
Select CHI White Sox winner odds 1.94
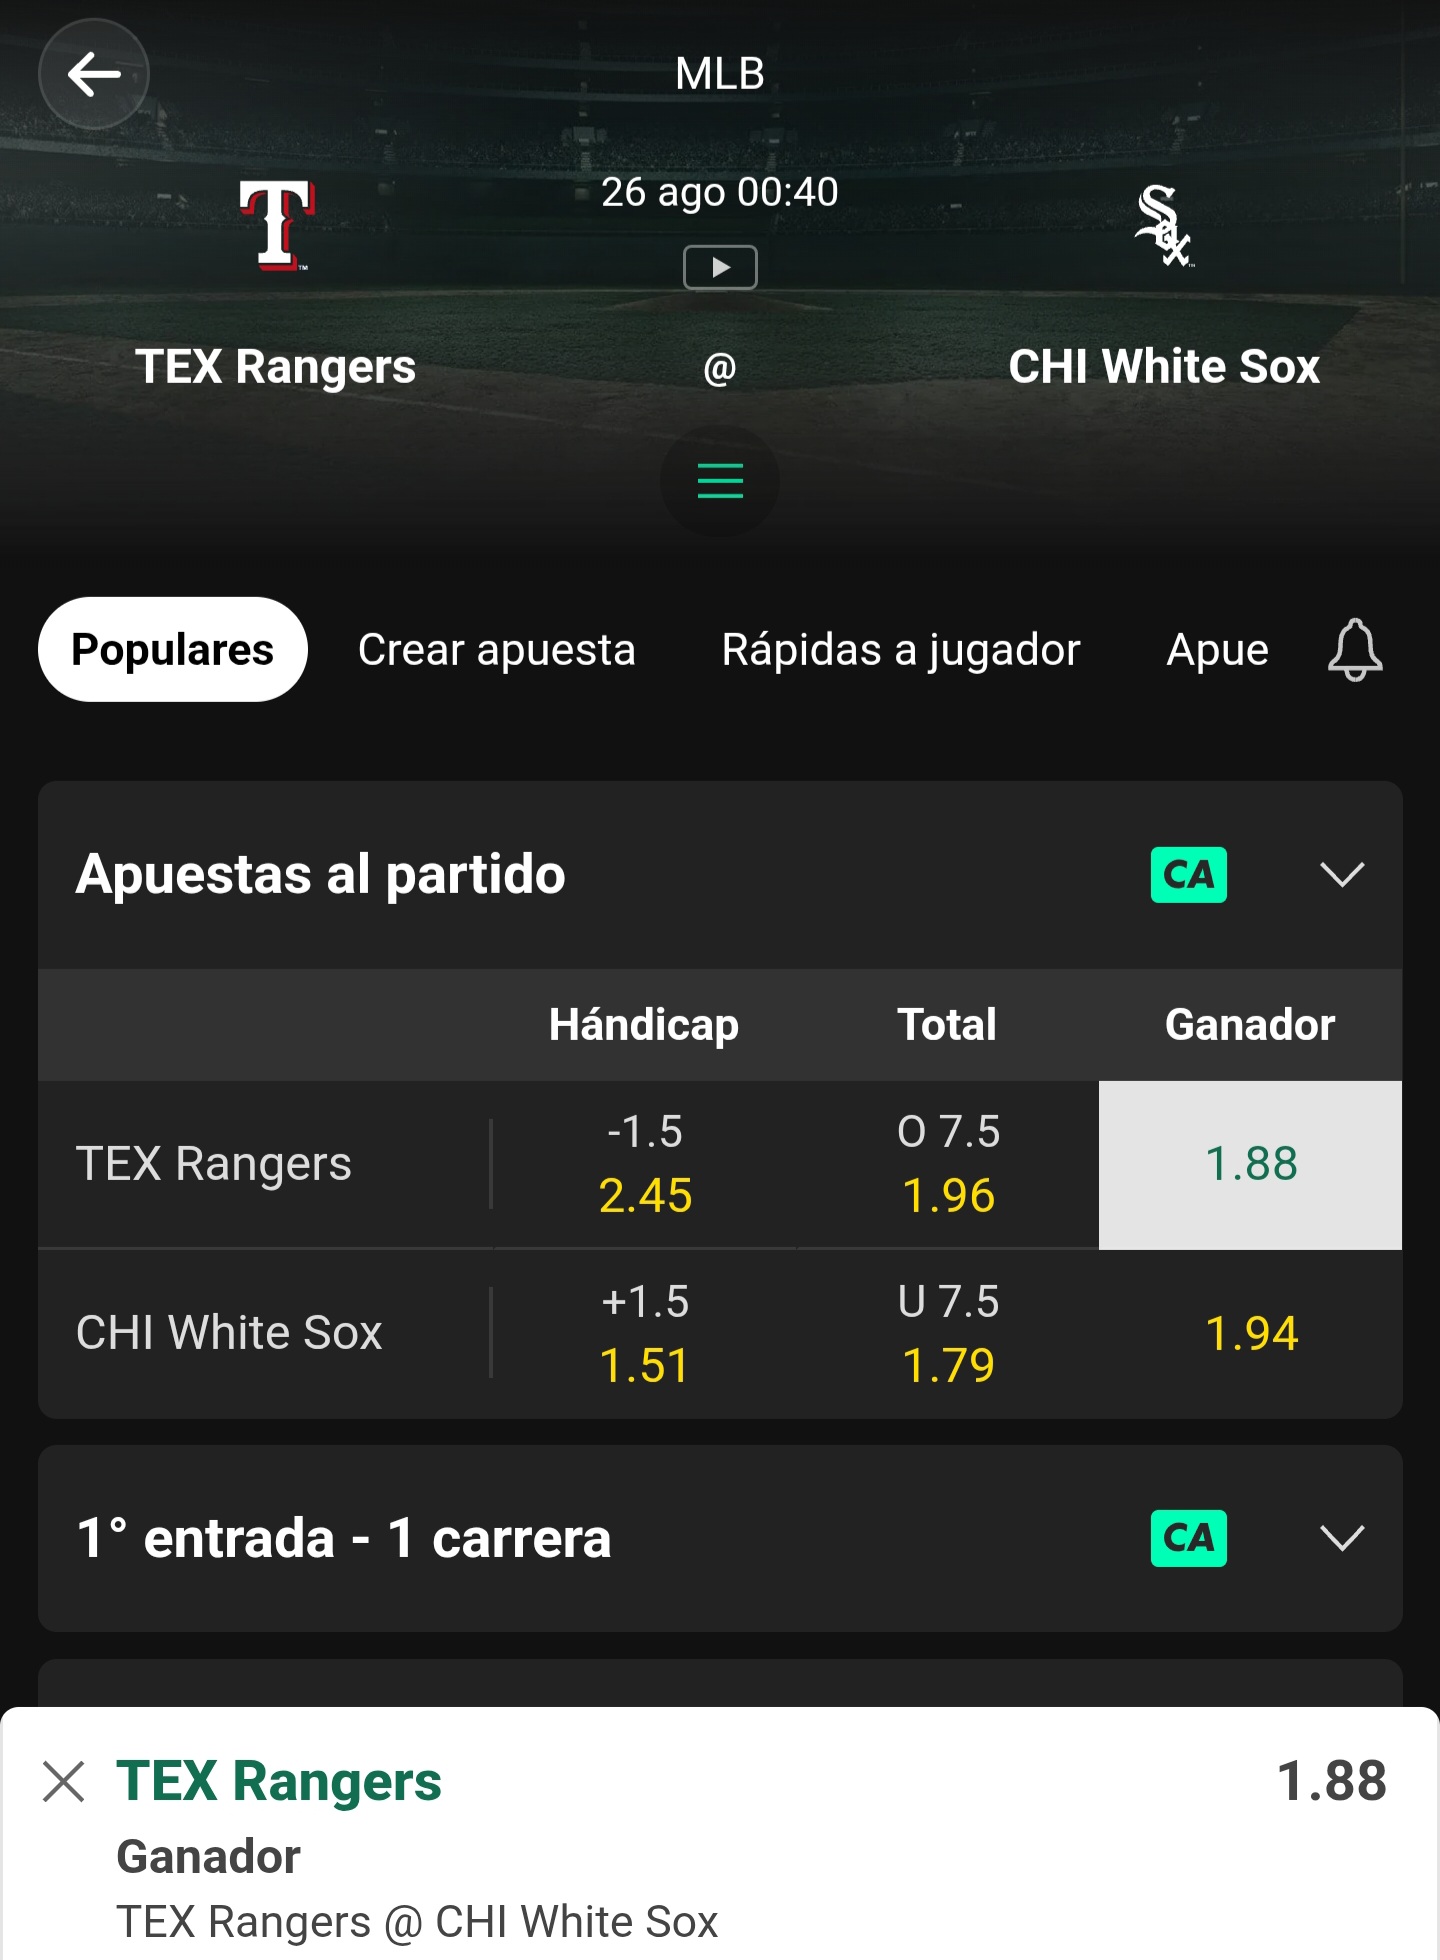point(1250,1334)
